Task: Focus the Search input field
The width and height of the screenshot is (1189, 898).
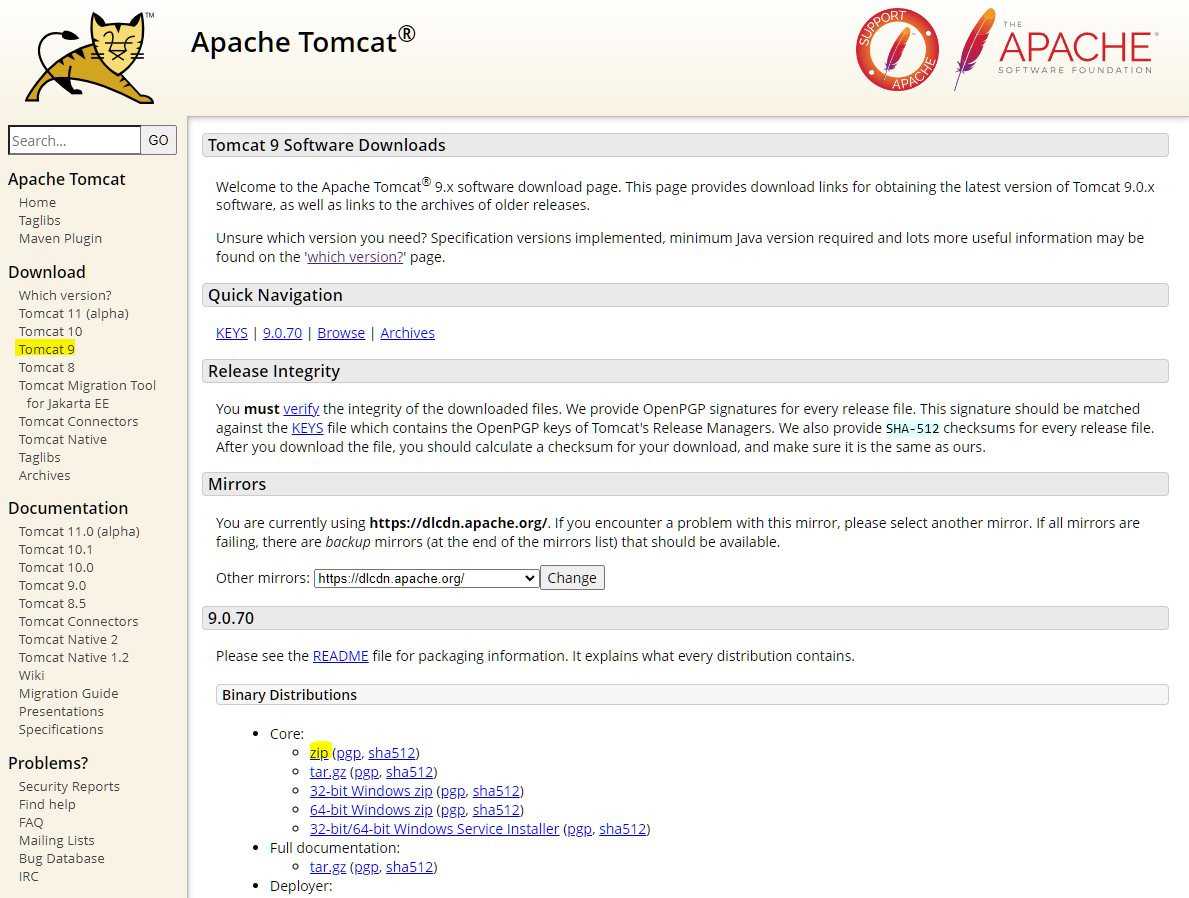Action: click(x=74, y=140)
